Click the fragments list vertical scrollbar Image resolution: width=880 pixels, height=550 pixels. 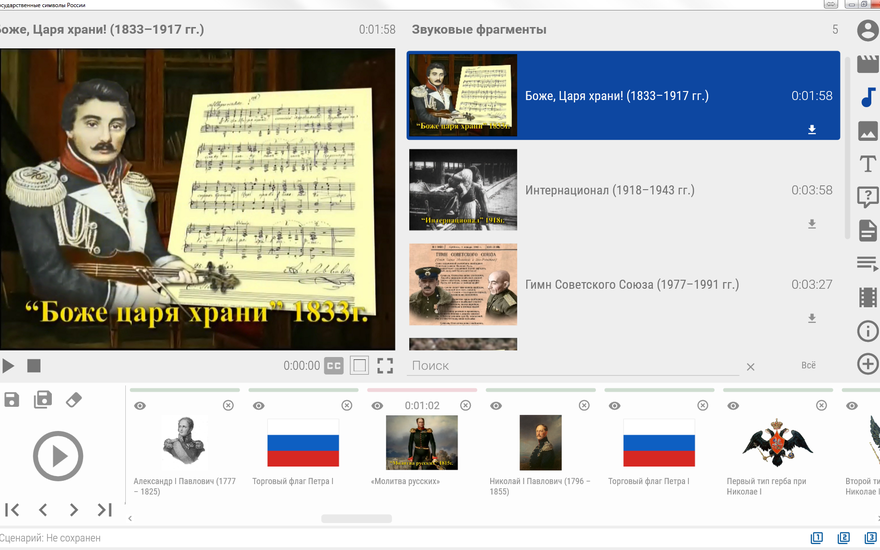click(x=847, y=147)
